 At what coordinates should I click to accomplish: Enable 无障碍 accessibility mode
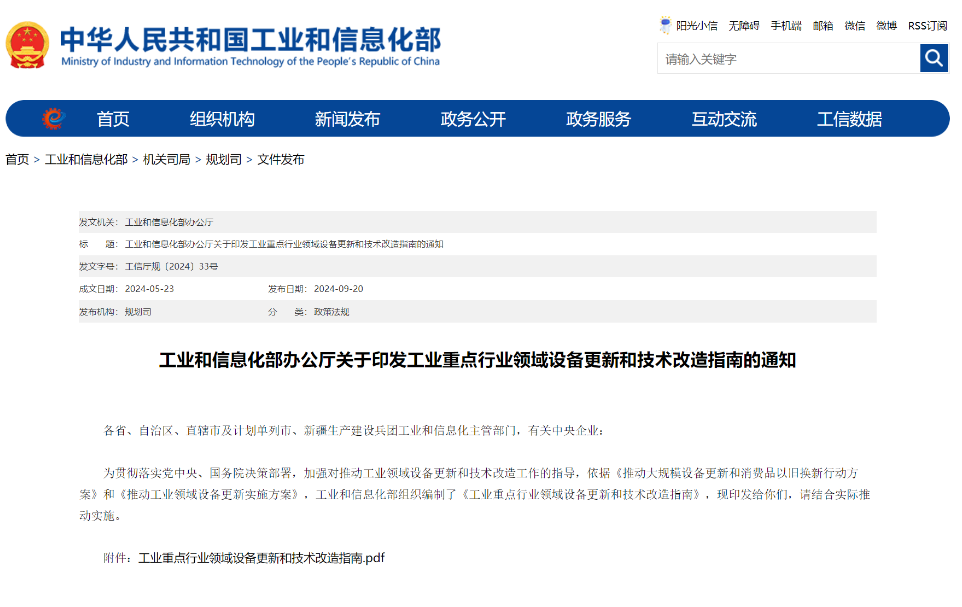pyautogui.click(x=743, y=26)
